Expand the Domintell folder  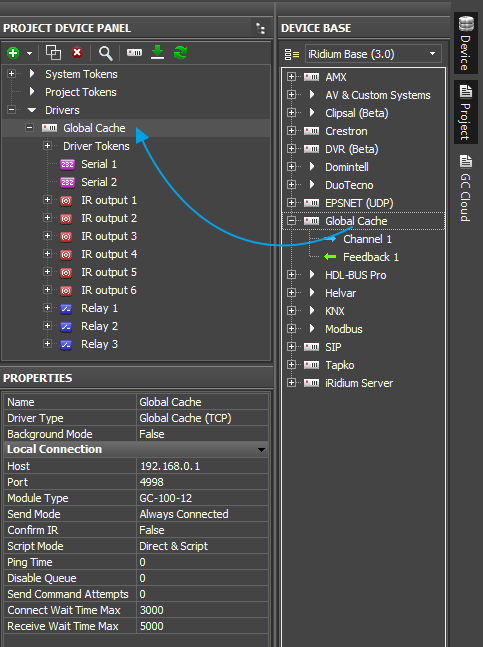(x=292, y=167)
